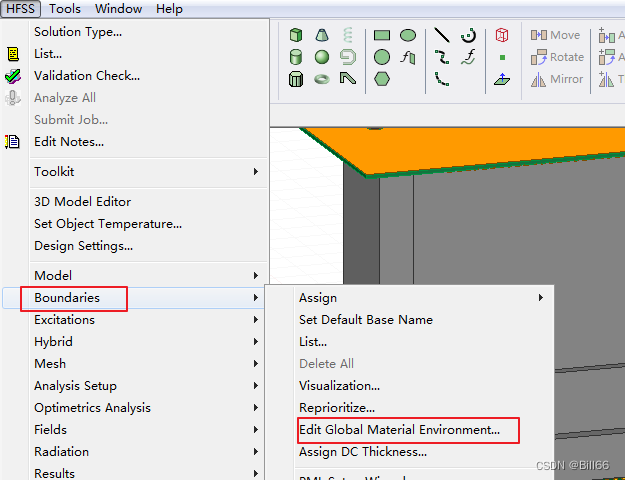The image size is (625, 480).
Task: Expand the Toolkit submenu
Action: coord(136,171)
